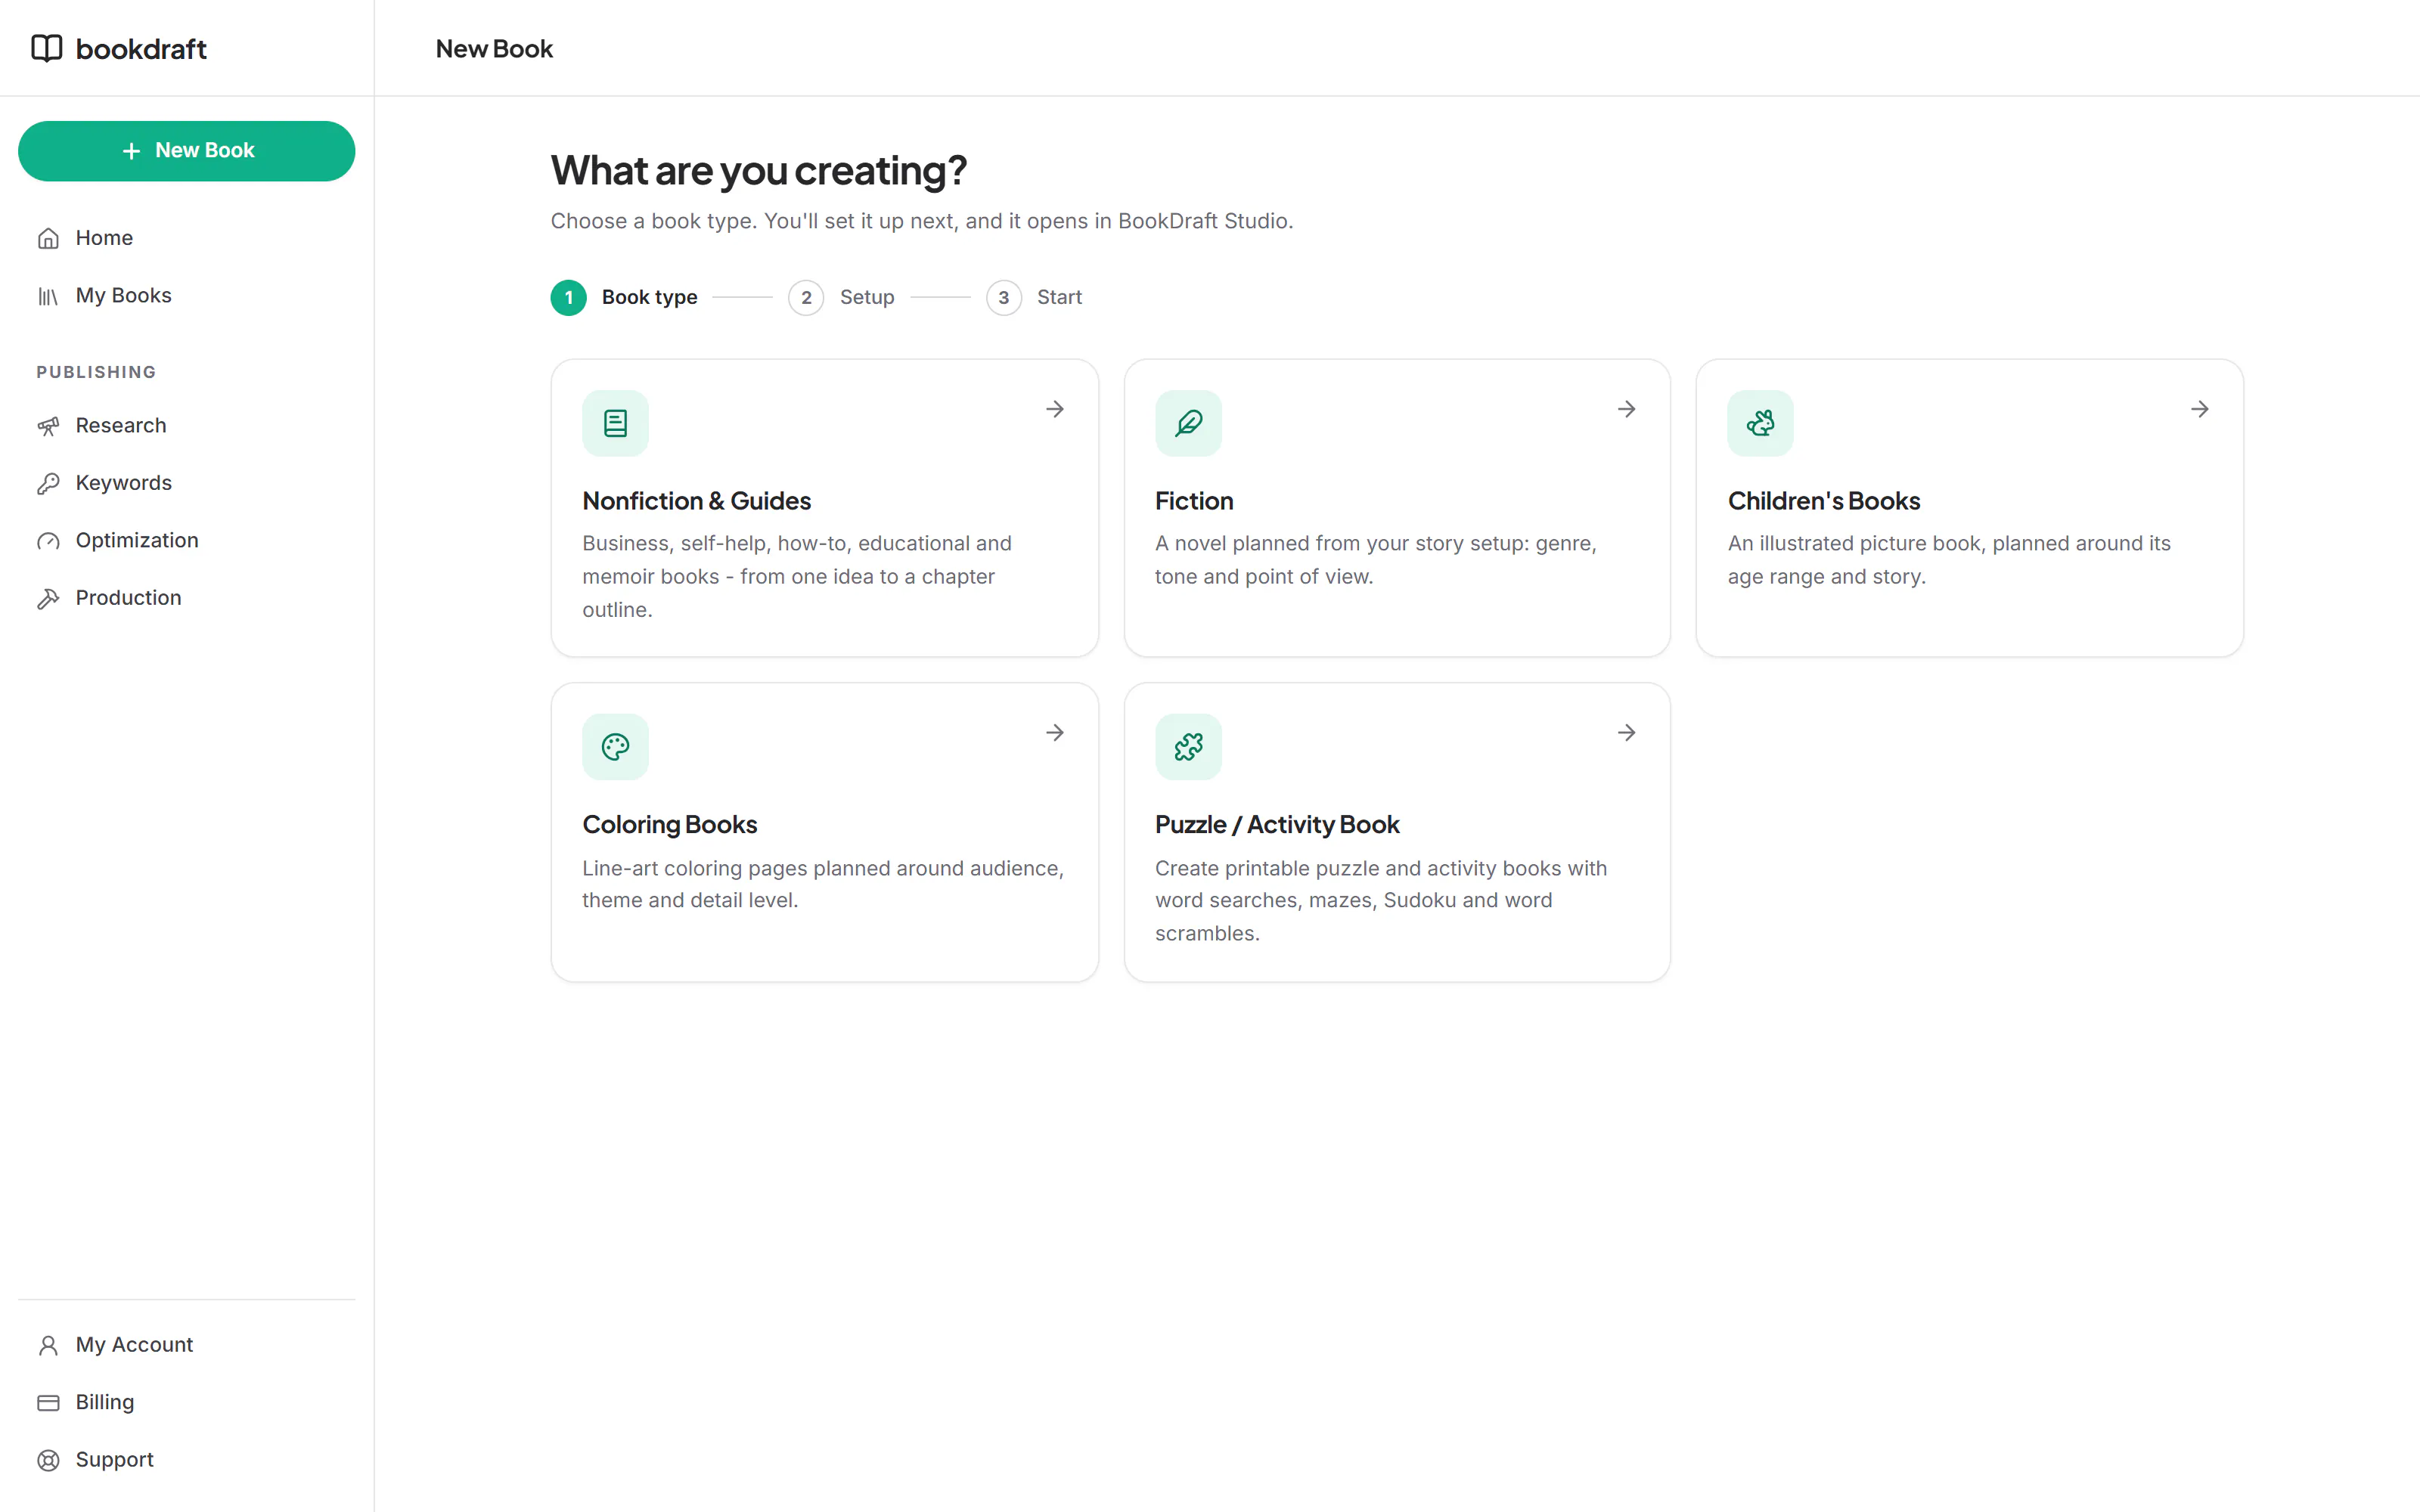Click the Coloring Books palette icon
The height and width of the screenshot is (1512, 2420).
pos(616,747)
